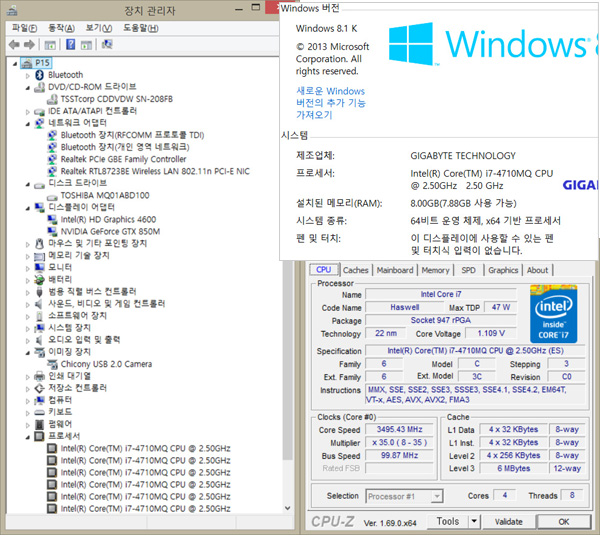This screenshot has width=600, height=538.
Task: Select the 소프트웨어 장치 category icon
Action: click(39, 316)
